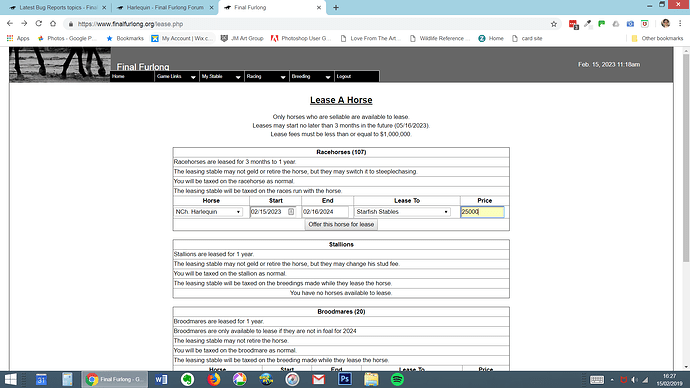Expand the Racing menu
This screenshot has width=690, height=388.
[x=266, y=77]
